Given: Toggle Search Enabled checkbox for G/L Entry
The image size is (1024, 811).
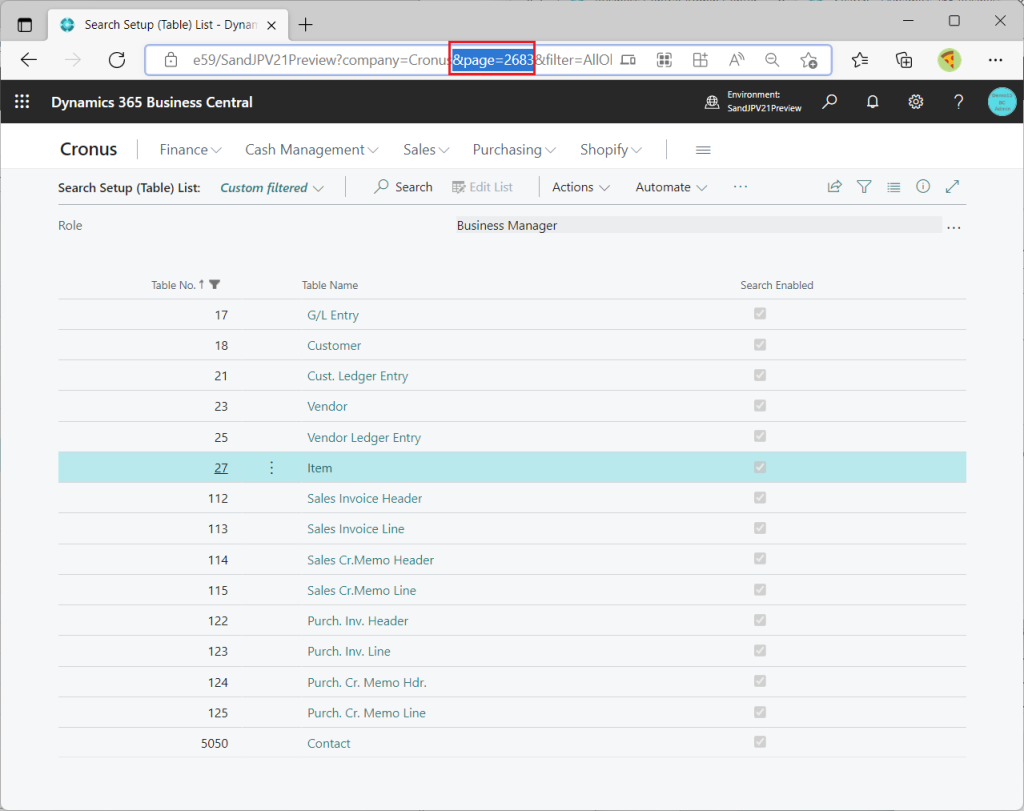Looking at the screenshot, I should (760, 314).
